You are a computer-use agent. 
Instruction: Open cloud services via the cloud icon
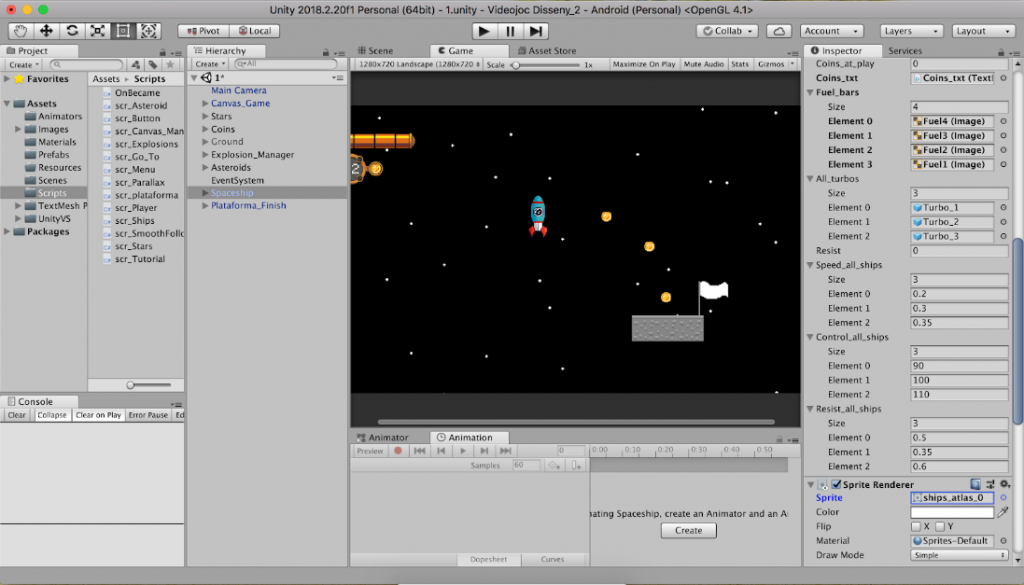click(x=781, y=31)
